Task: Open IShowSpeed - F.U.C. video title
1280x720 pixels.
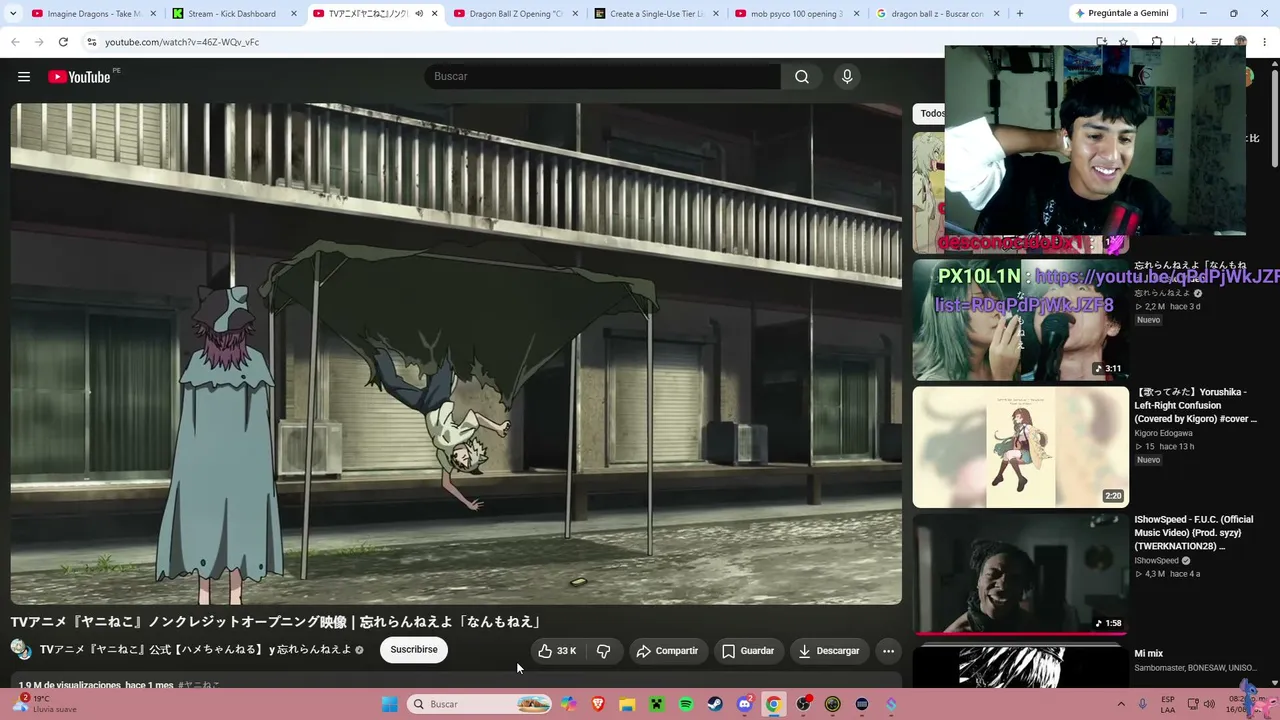Action: tap(1193, 533)
